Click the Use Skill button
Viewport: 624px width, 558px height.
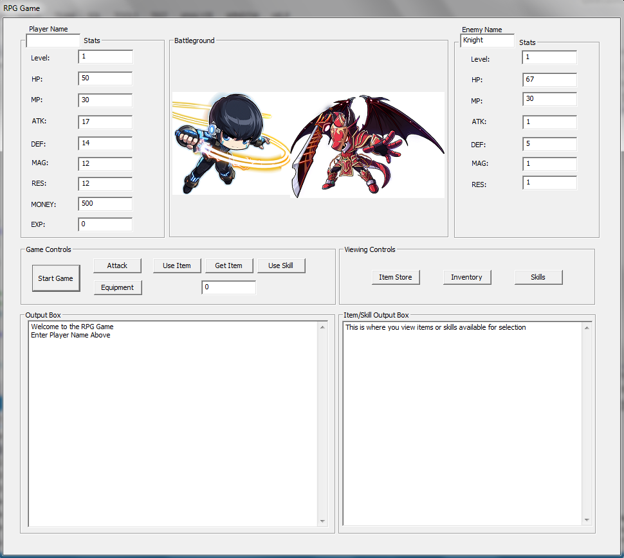pyautogui.click(x=281, y=265)
